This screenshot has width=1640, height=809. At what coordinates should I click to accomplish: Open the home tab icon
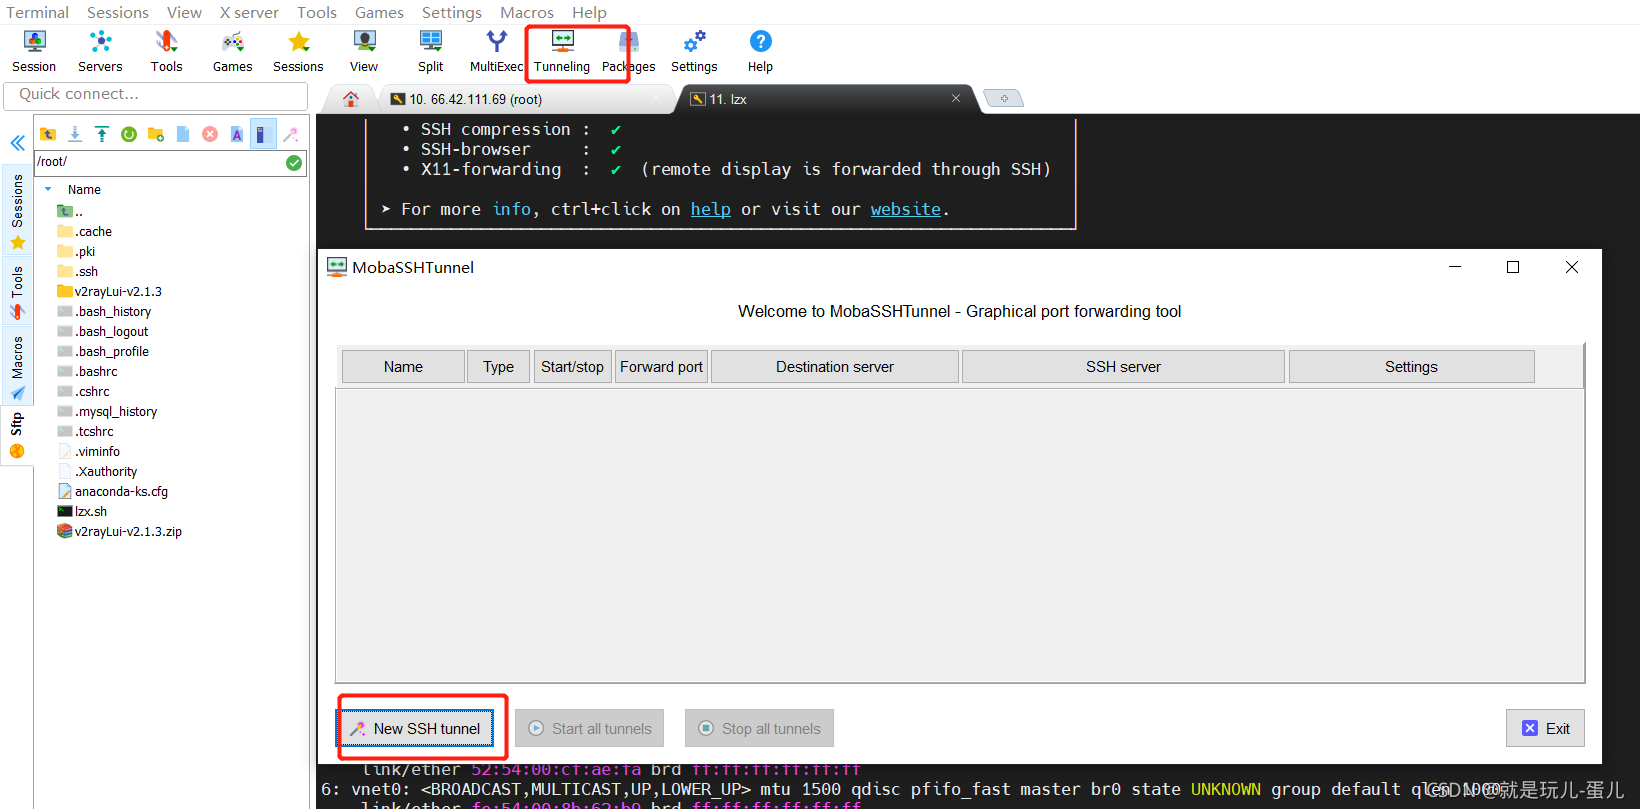tap(351, 99)
